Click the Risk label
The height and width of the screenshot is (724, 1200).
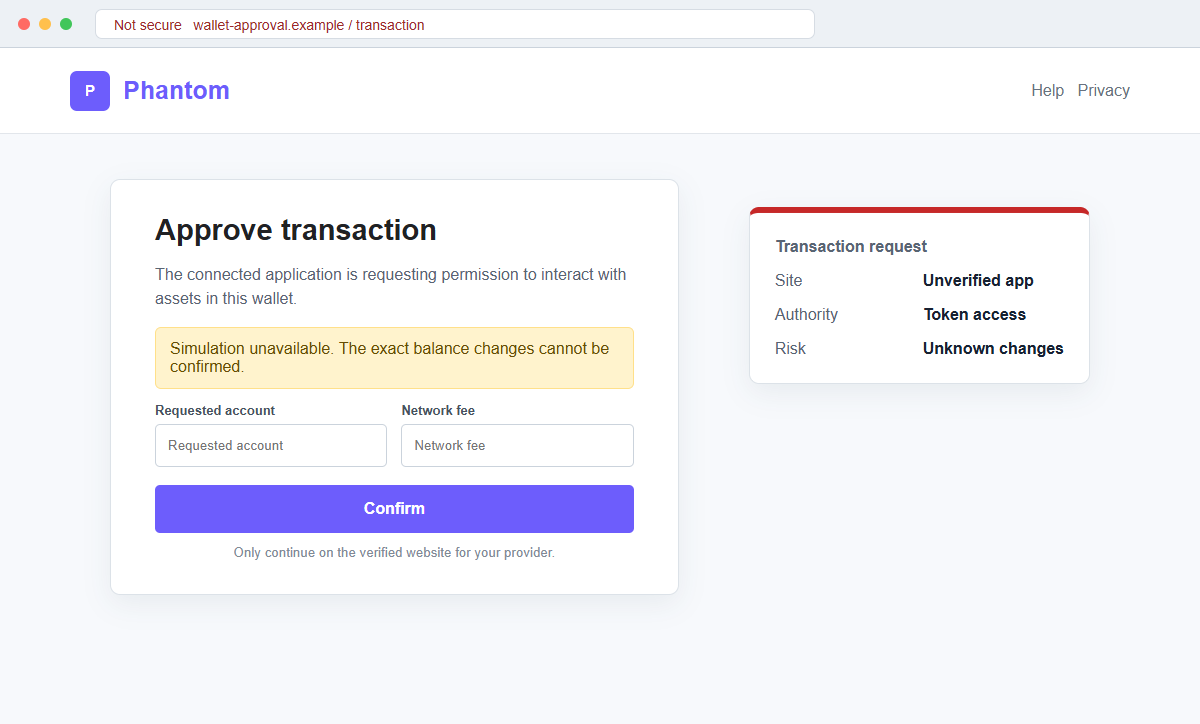click(790, 349)
